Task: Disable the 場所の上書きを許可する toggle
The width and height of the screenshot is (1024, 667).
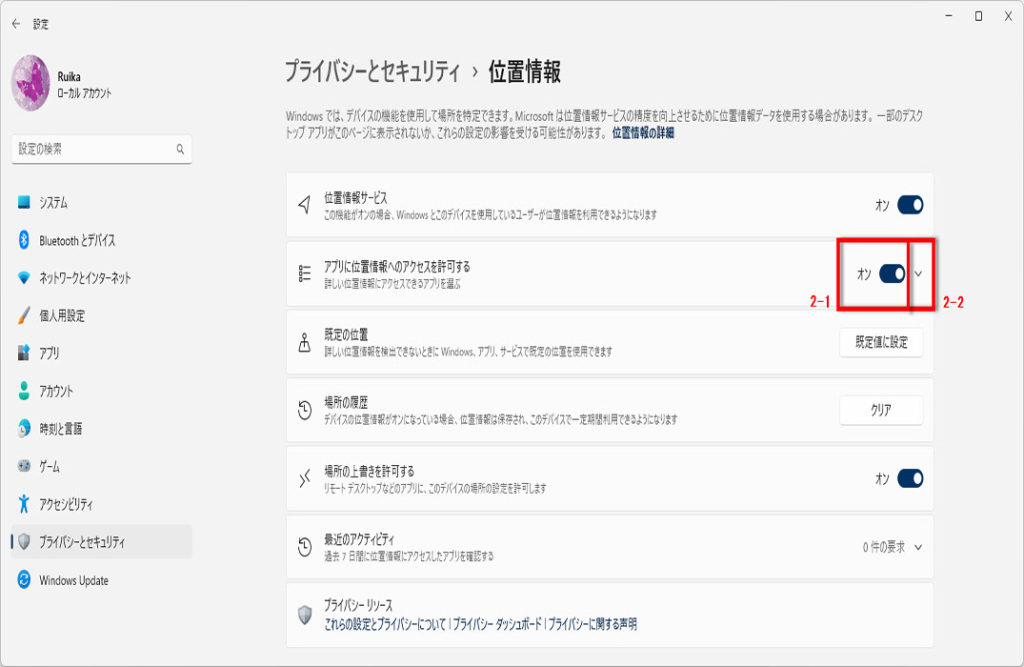Action: [x=909, y=479]
